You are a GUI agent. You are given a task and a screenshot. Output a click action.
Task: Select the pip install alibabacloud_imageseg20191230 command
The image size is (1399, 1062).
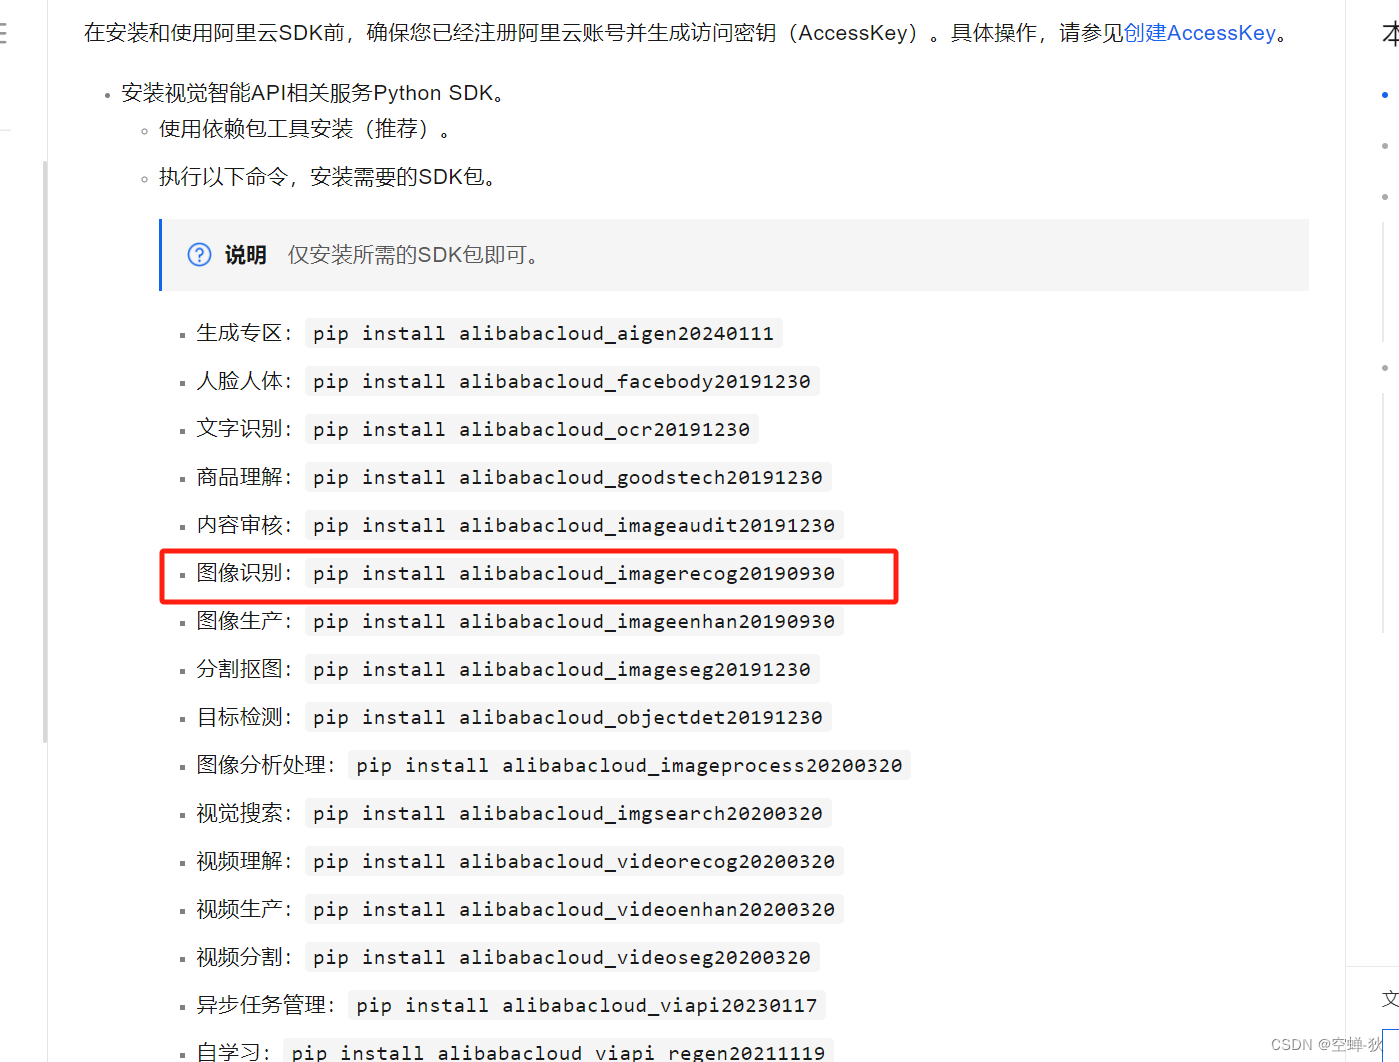tap(562, 669)
